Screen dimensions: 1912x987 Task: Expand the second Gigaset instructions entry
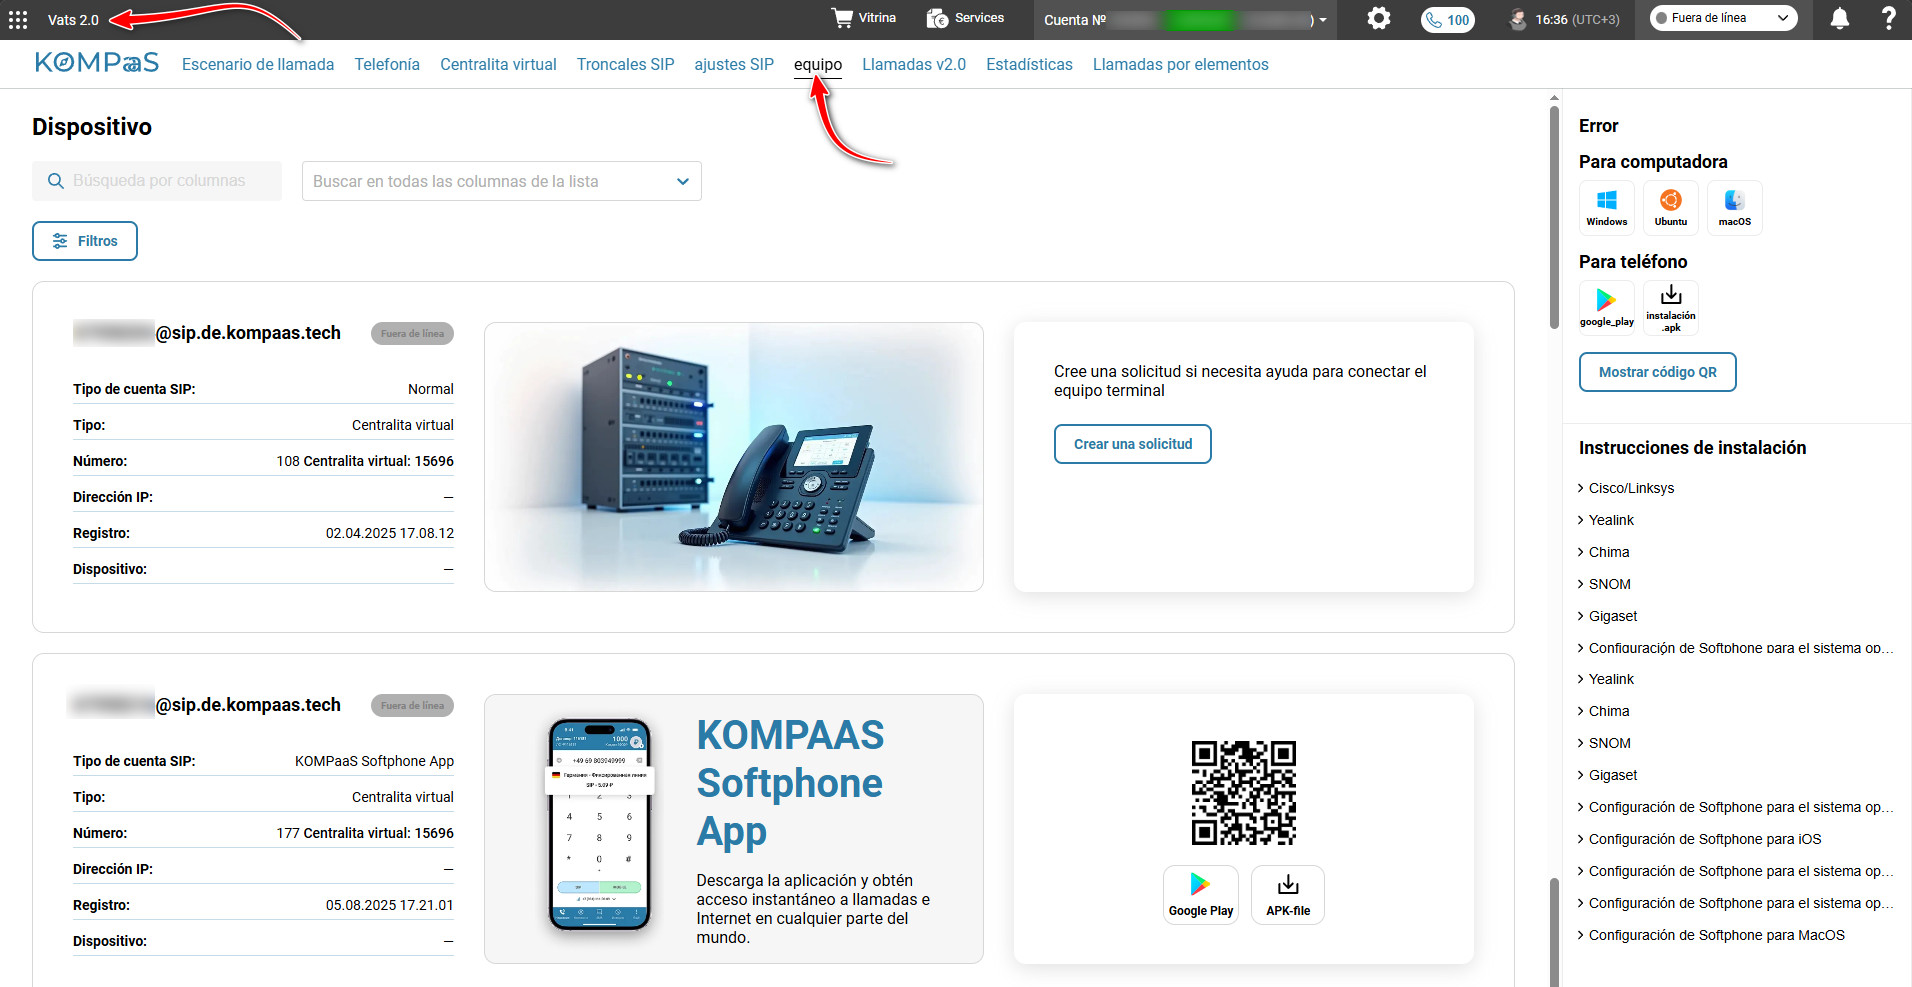coord(1607,775)
